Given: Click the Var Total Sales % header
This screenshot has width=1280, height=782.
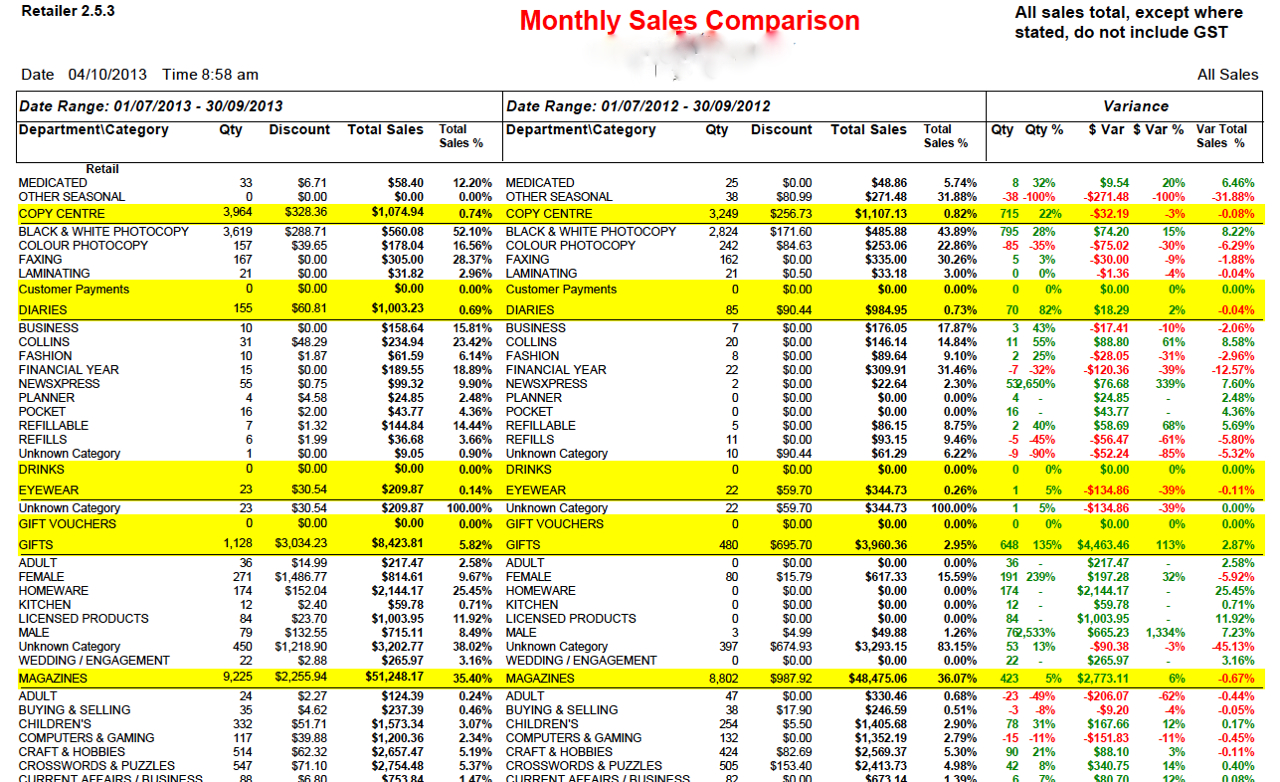Looking at the screenshot, I should click(x=1221, y=136).
